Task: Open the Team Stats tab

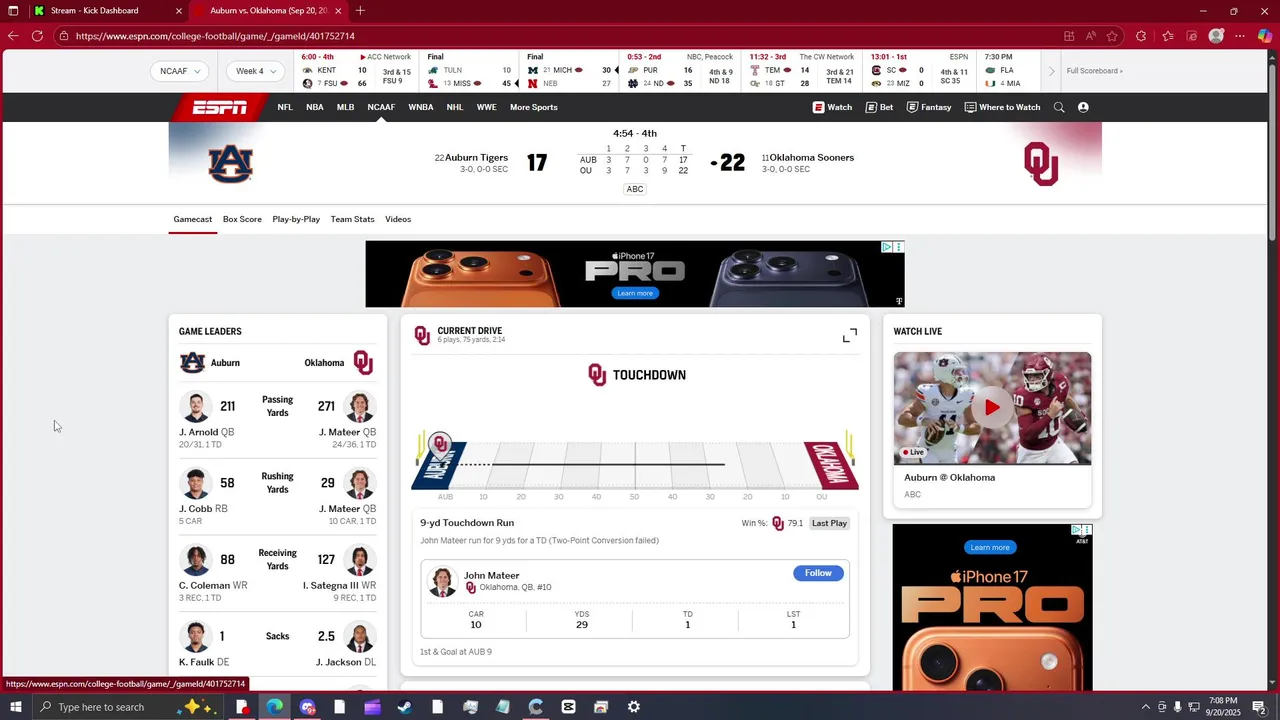Action: click(352, 219)
